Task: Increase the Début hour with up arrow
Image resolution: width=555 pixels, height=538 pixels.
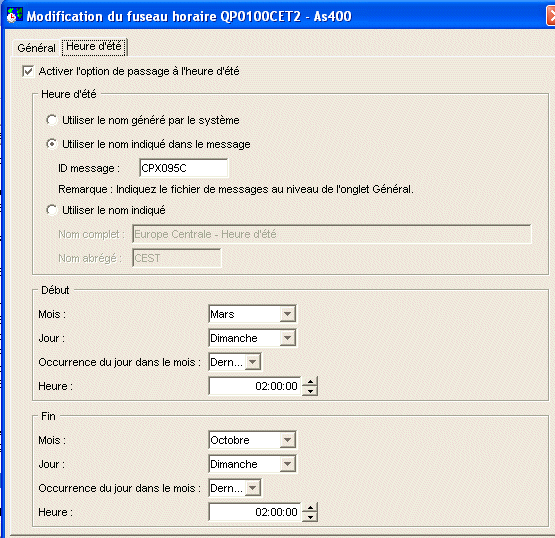Action: pos(310,382)
